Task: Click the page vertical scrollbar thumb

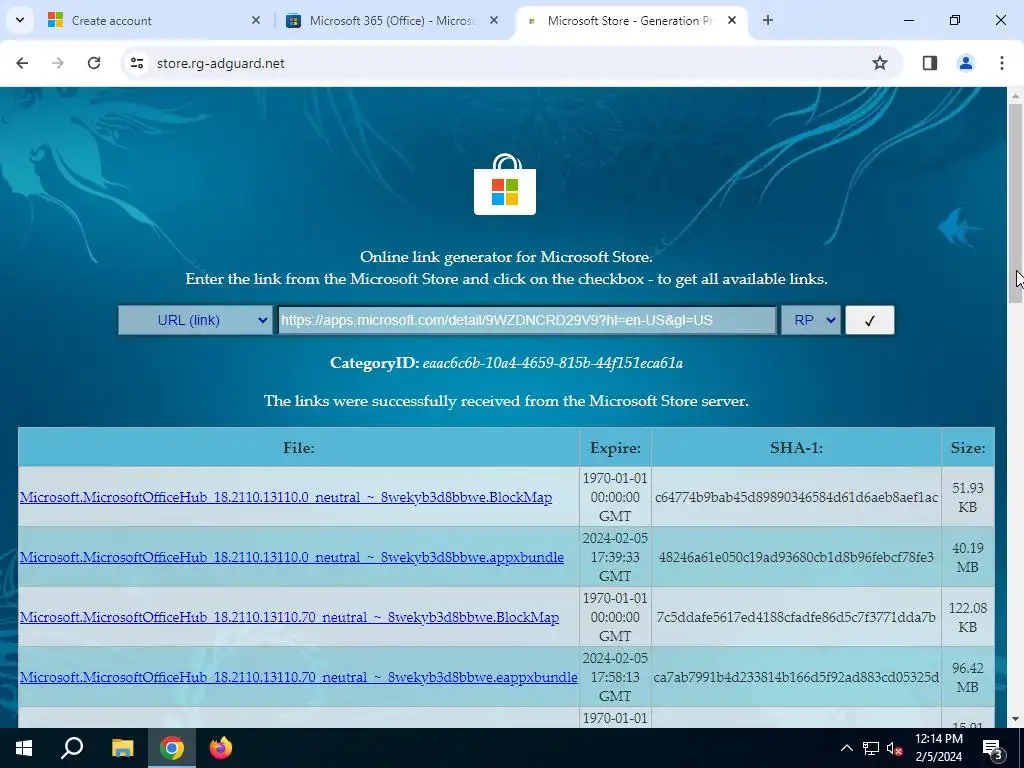Action: [x=1015, y=202]
